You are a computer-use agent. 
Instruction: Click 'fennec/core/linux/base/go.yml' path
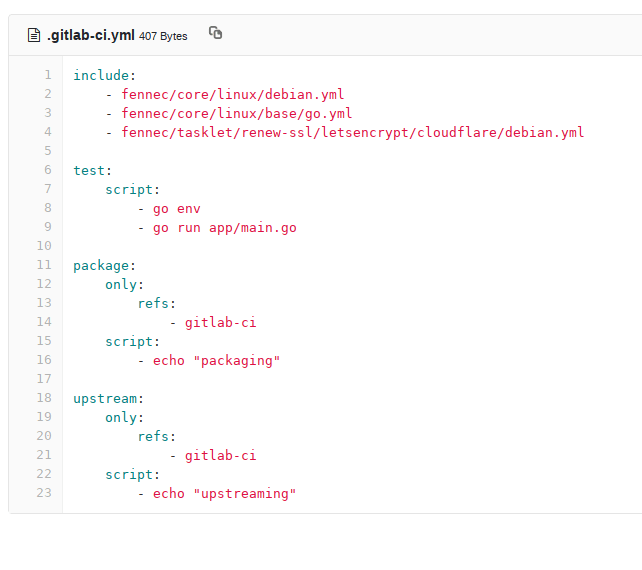tap(237, 113)
